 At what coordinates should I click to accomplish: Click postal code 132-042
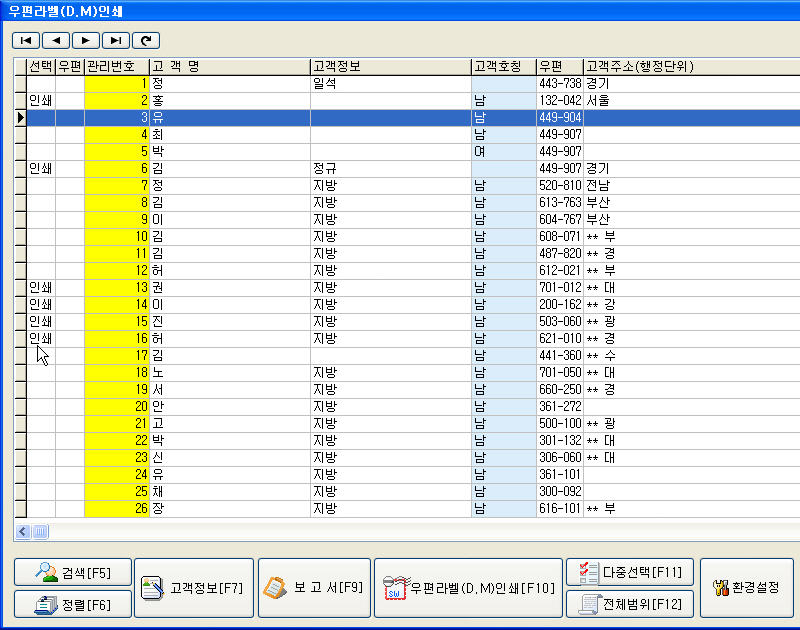point(560,100)
